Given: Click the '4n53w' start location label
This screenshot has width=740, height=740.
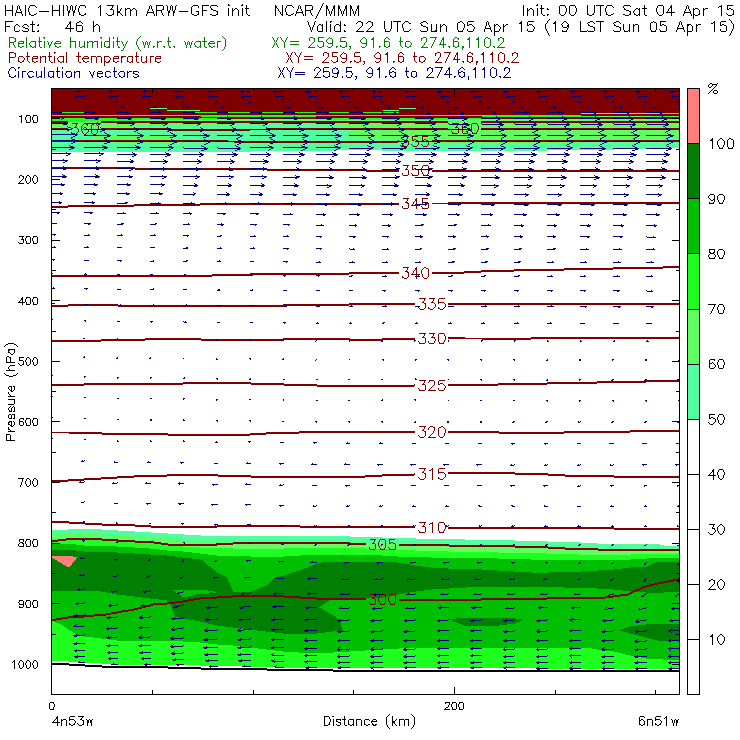Looking at the screenshot, I should [x=73, y=722].
